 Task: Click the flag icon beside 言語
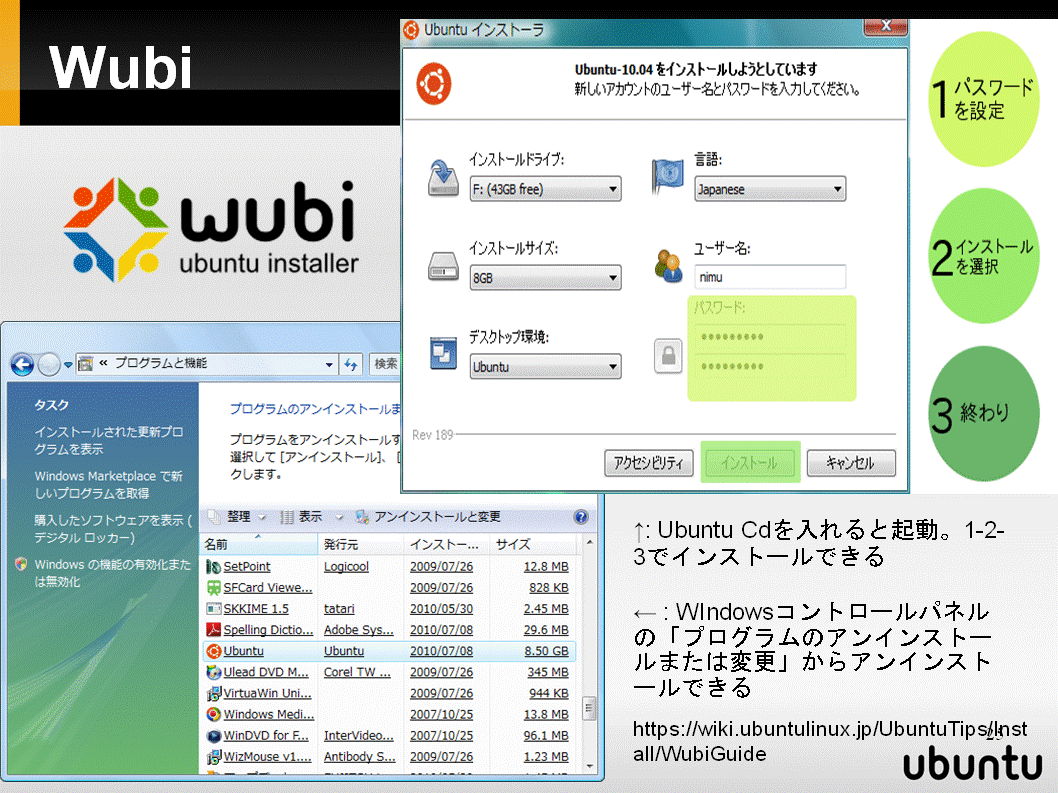coord(667,176)
